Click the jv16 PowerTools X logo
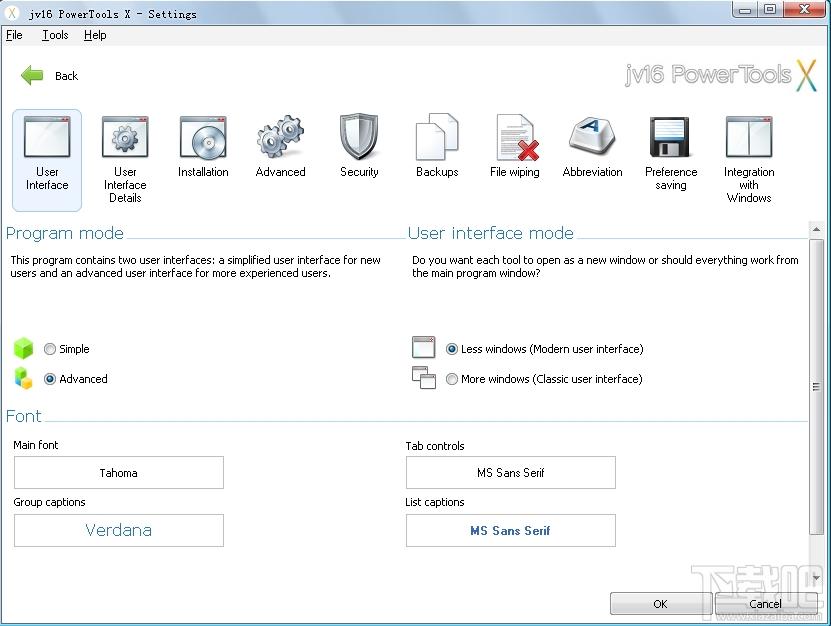This screenshot has width=831, height=626. click(x=721, y=75)
